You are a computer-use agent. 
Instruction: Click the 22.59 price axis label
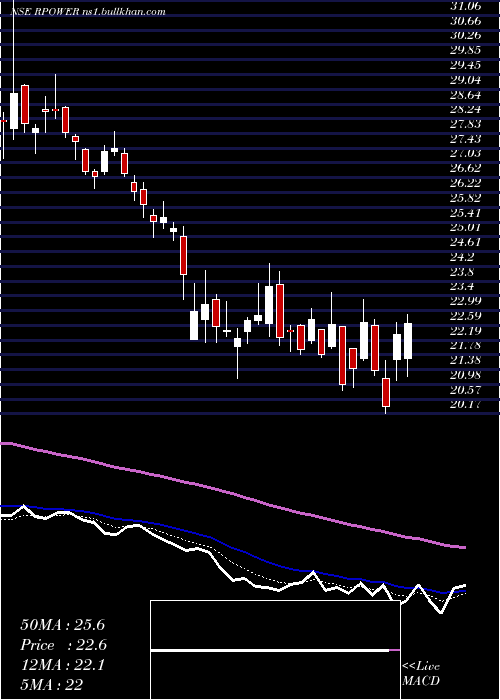click(466, 316)
